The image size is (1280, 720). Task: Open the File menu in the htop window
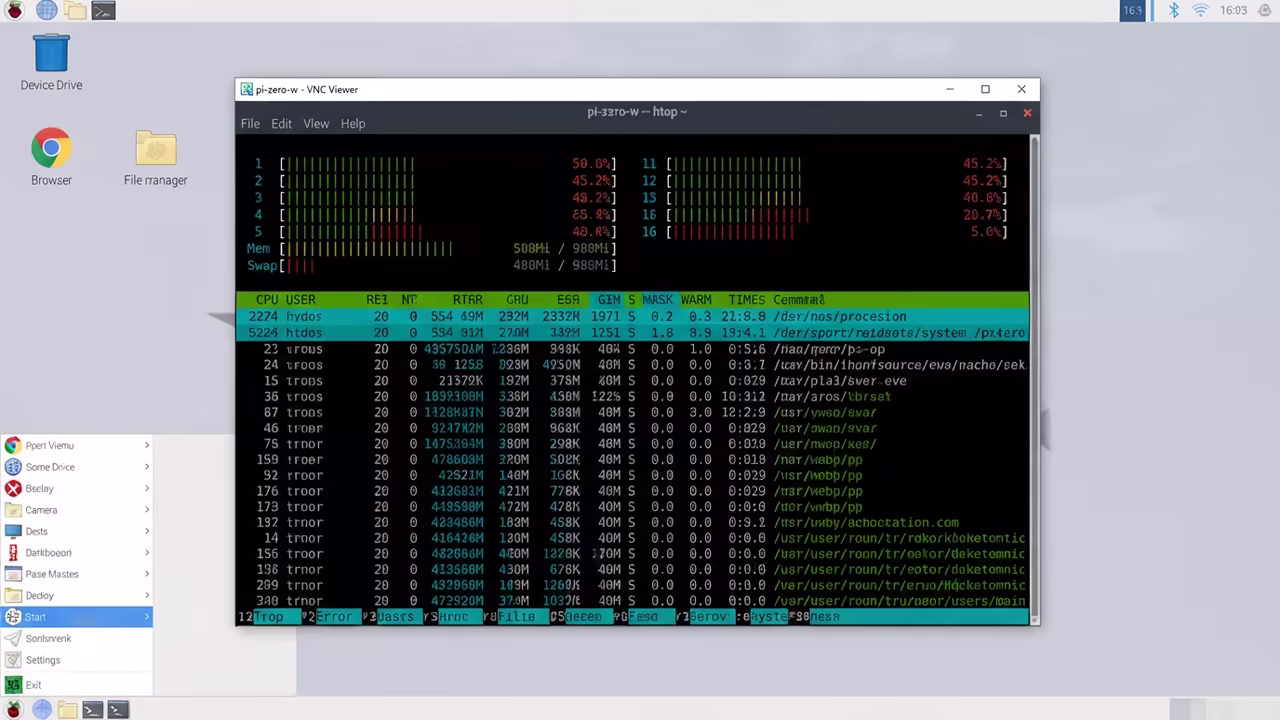(x=250, y=123)
